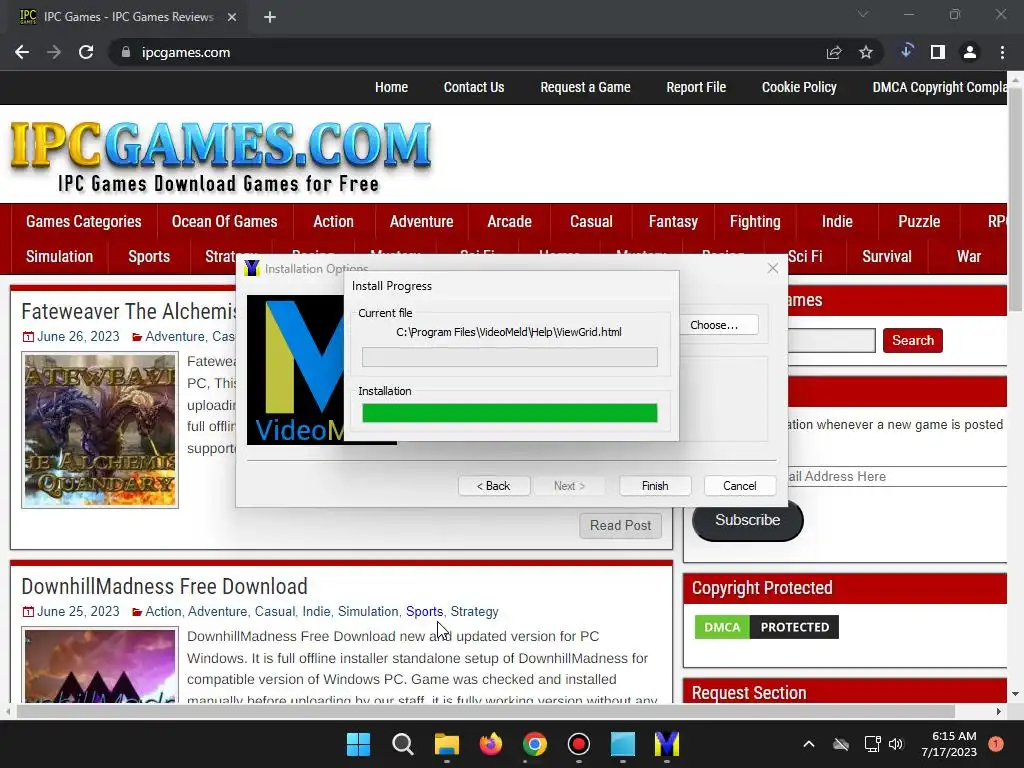Select the Action category

coord(334,221)
